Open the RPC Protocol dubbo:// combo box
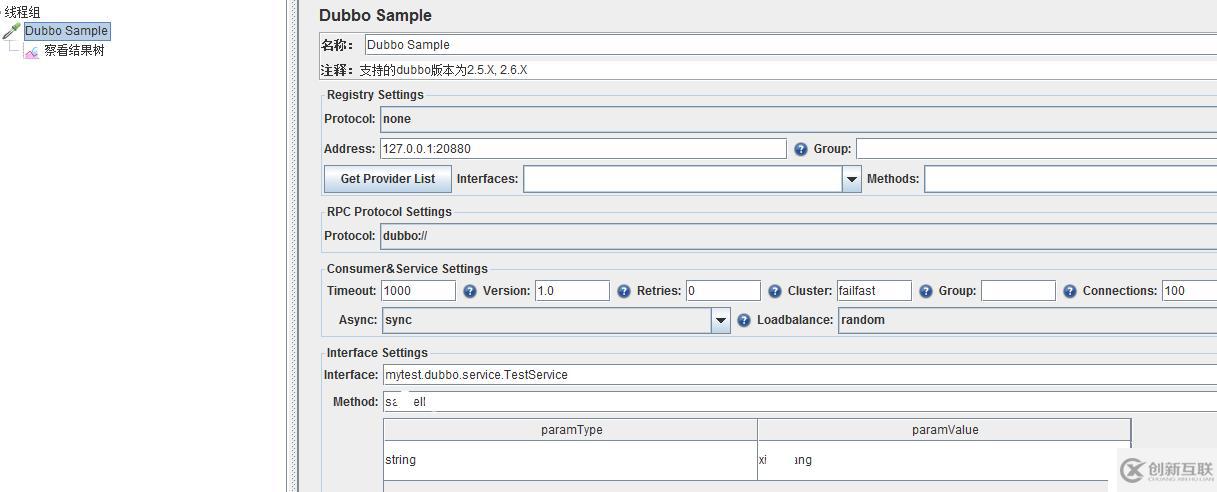Image resolution: width=1217 pixels, height=492 pixels. [798, 236]
